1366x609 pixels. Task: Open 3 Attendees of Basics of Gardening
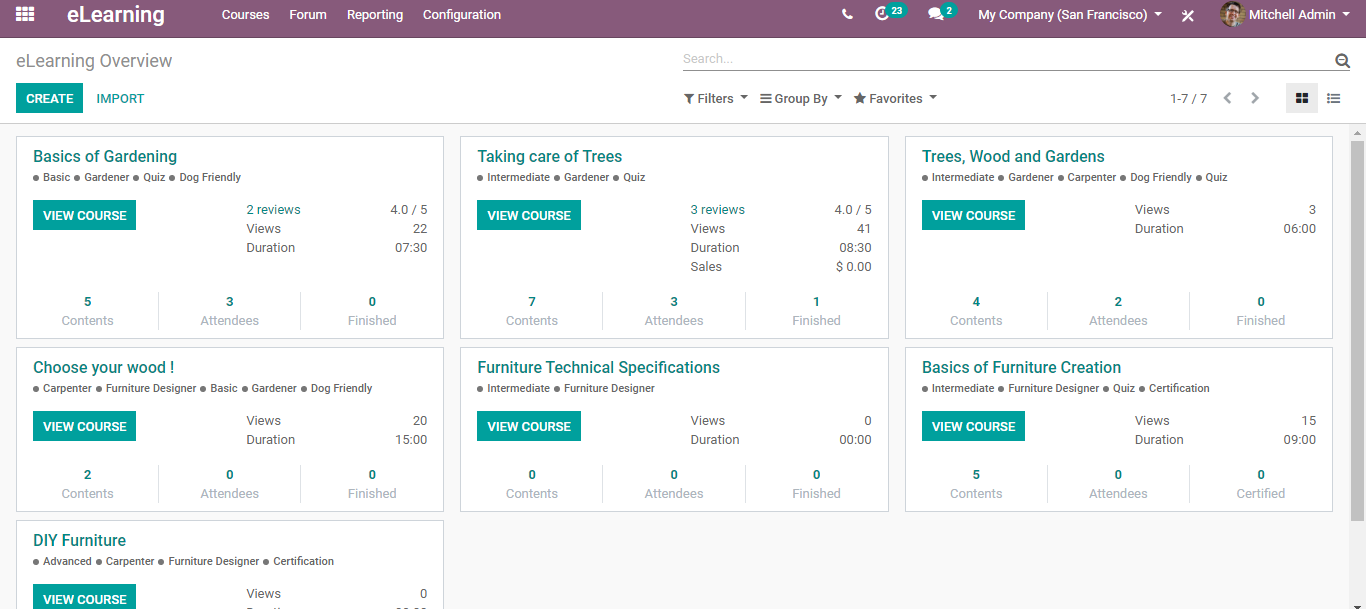point(230,311)
